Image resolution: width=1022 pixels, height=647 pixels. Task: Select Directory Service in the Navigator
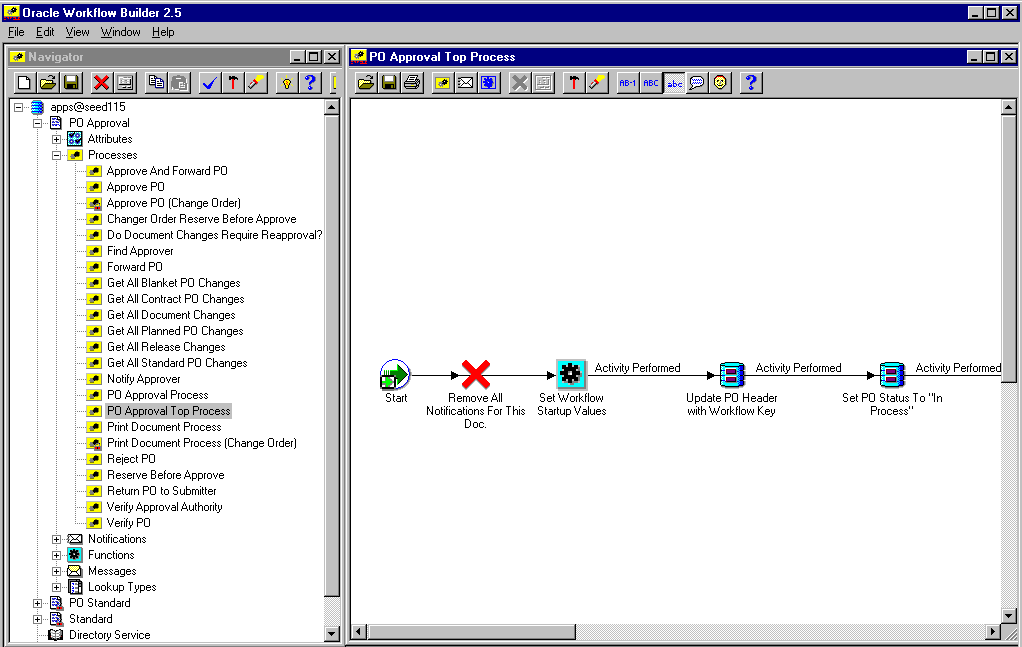pos(110,635)
